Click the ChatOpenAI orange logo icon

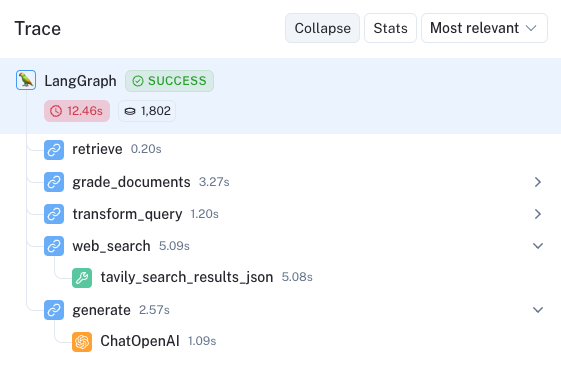click(82, 342)
